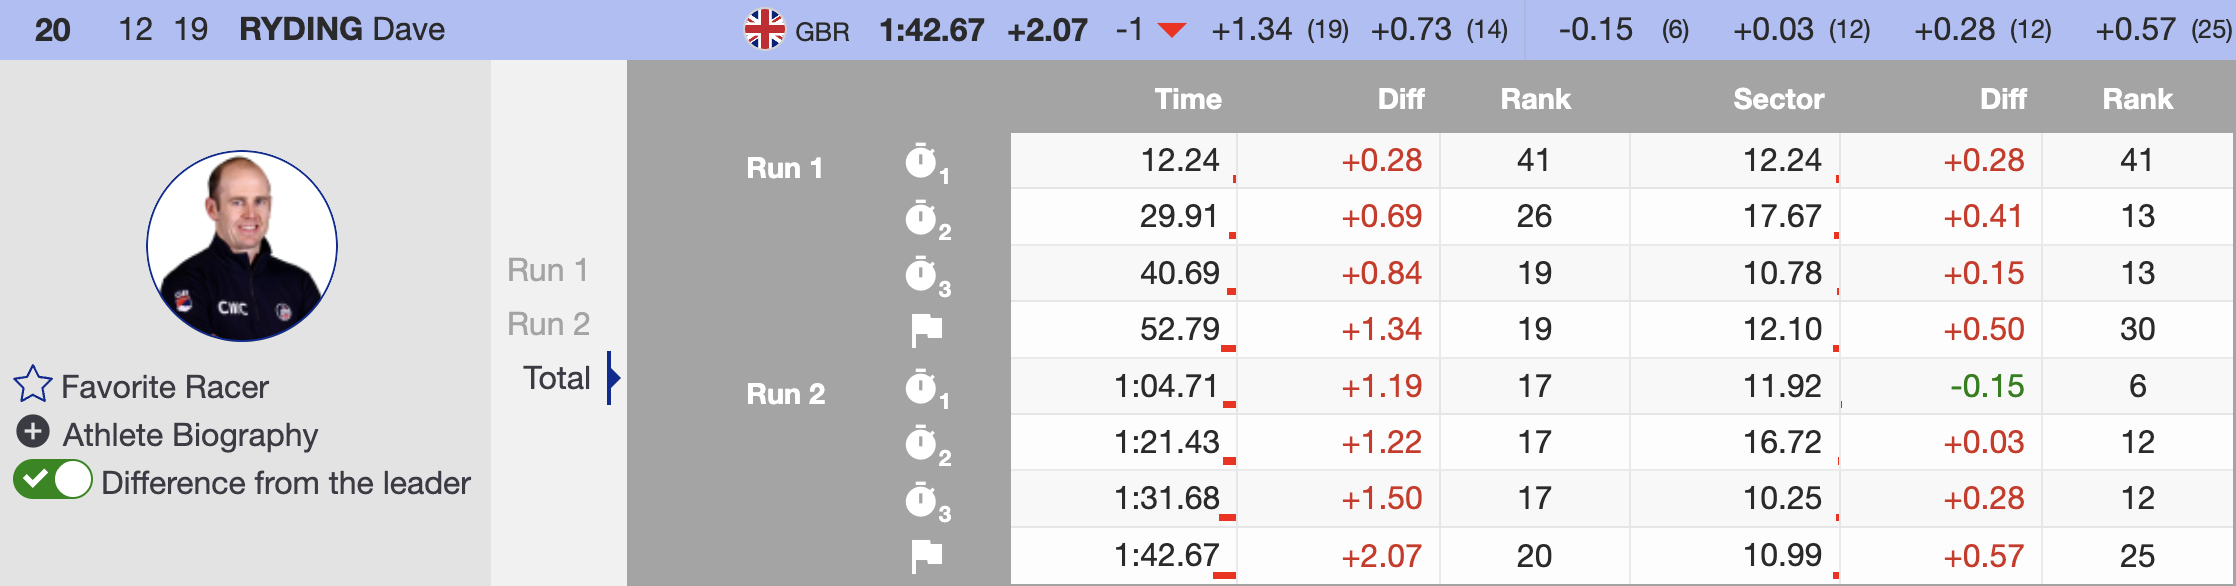Image resolution: width=2236 pixels, height=586 pixels.
Task: Click the Great Britain flag icon
Action: pyautogui.click(x=765, y=30)
